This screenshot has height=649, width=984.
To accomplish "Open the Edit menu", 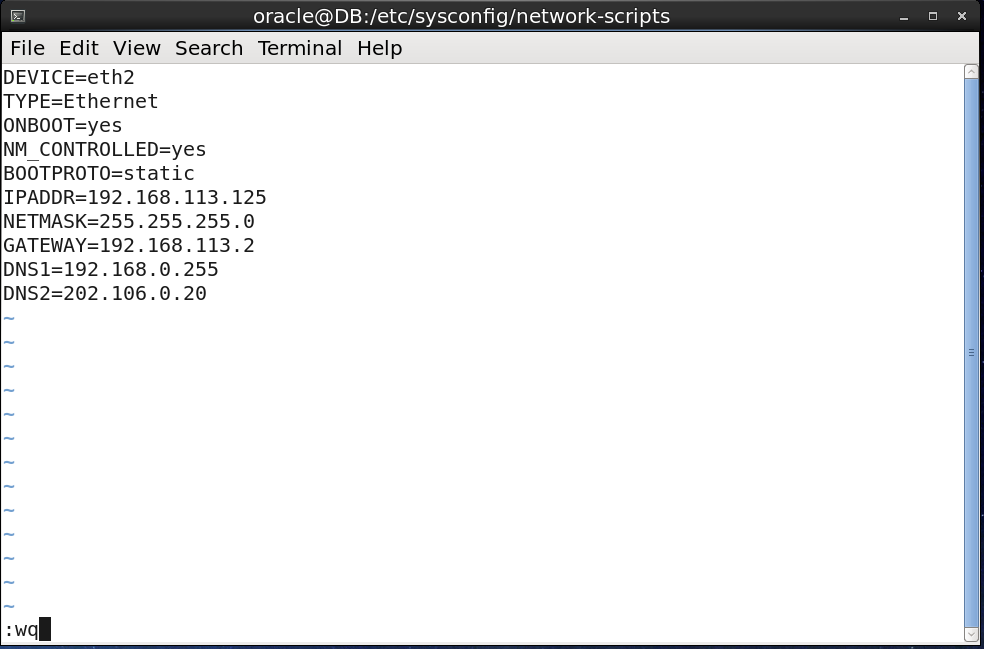I will click(x=79, y=48).
